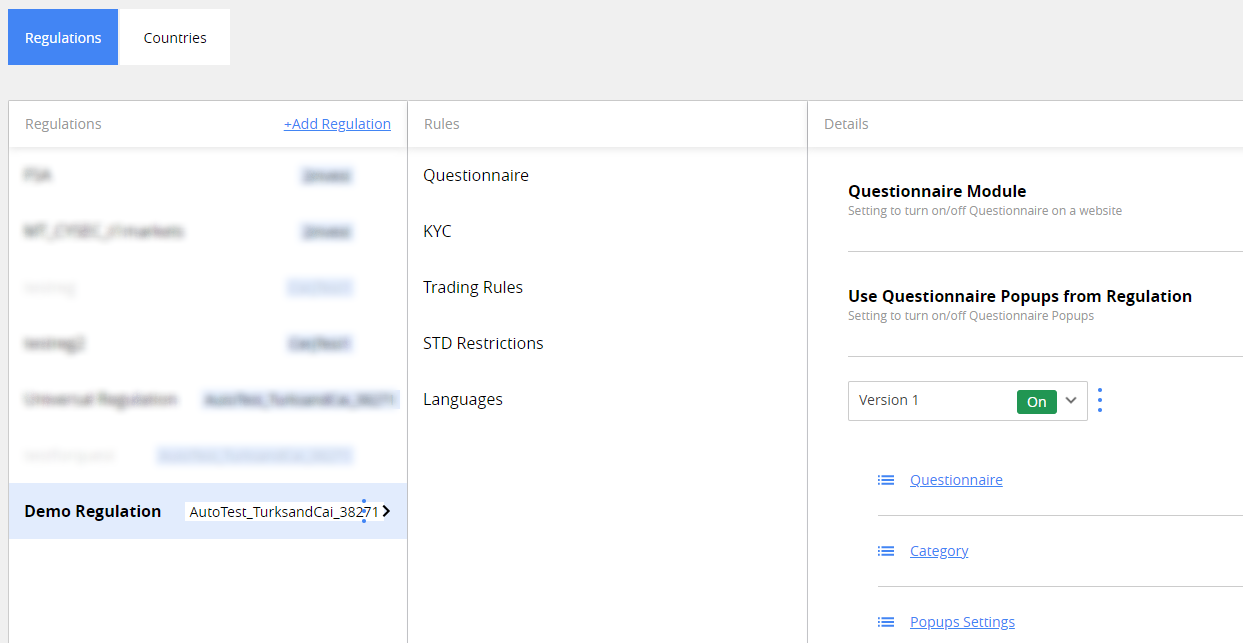Viewport: 1243px width, 643px height.
Task: Click the right arrow on Demo Regulation row
Action: (386, 510)
